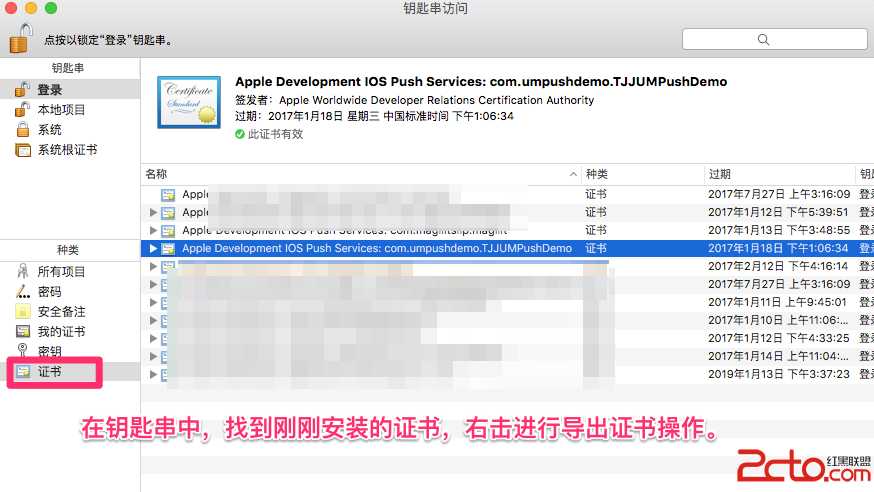The height and width of the screenshot is (492, 874).
Task: Click the 密钥 key icon
Action: [22, 350]
